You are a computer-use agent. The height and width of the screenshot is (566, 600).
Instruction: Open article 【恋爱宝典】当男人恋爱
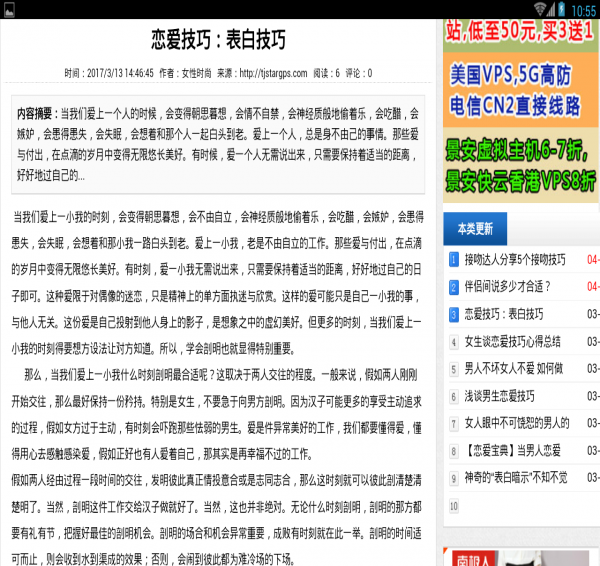tap(512, 450)
